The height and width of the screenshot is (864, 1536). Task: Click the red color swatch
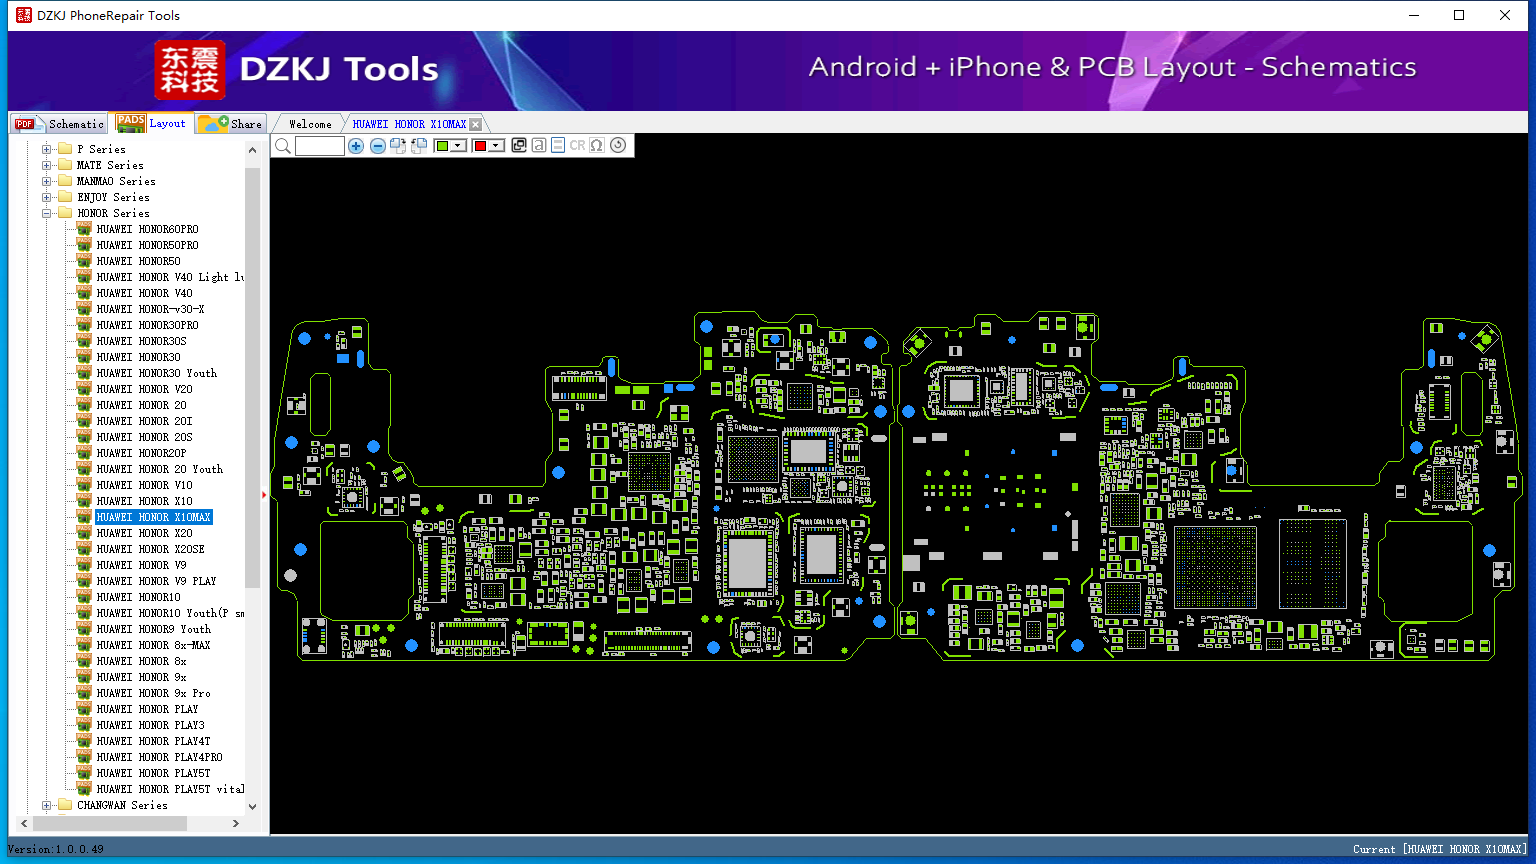pyautogui.click(x=480, y=146)
